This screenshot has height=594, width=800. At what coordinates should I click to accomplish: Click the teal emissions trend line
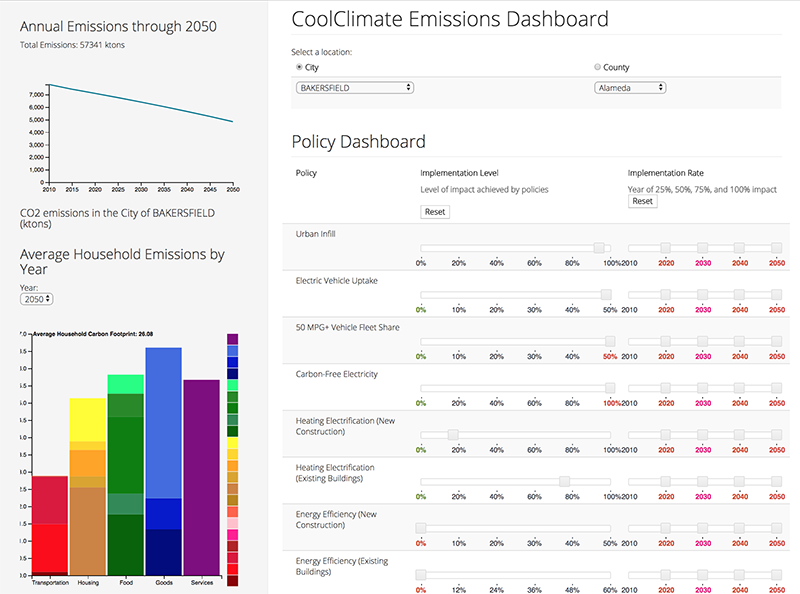(141, 103)
